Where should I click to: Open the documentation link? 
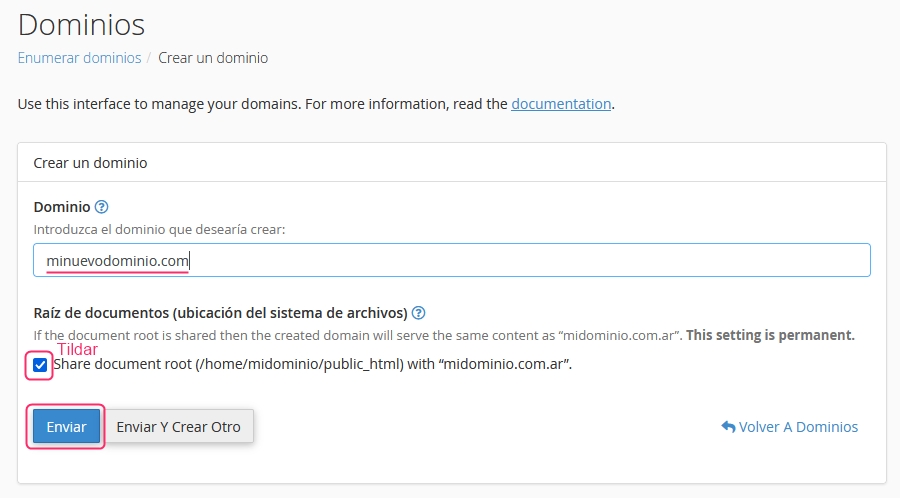tap(561, 103)
